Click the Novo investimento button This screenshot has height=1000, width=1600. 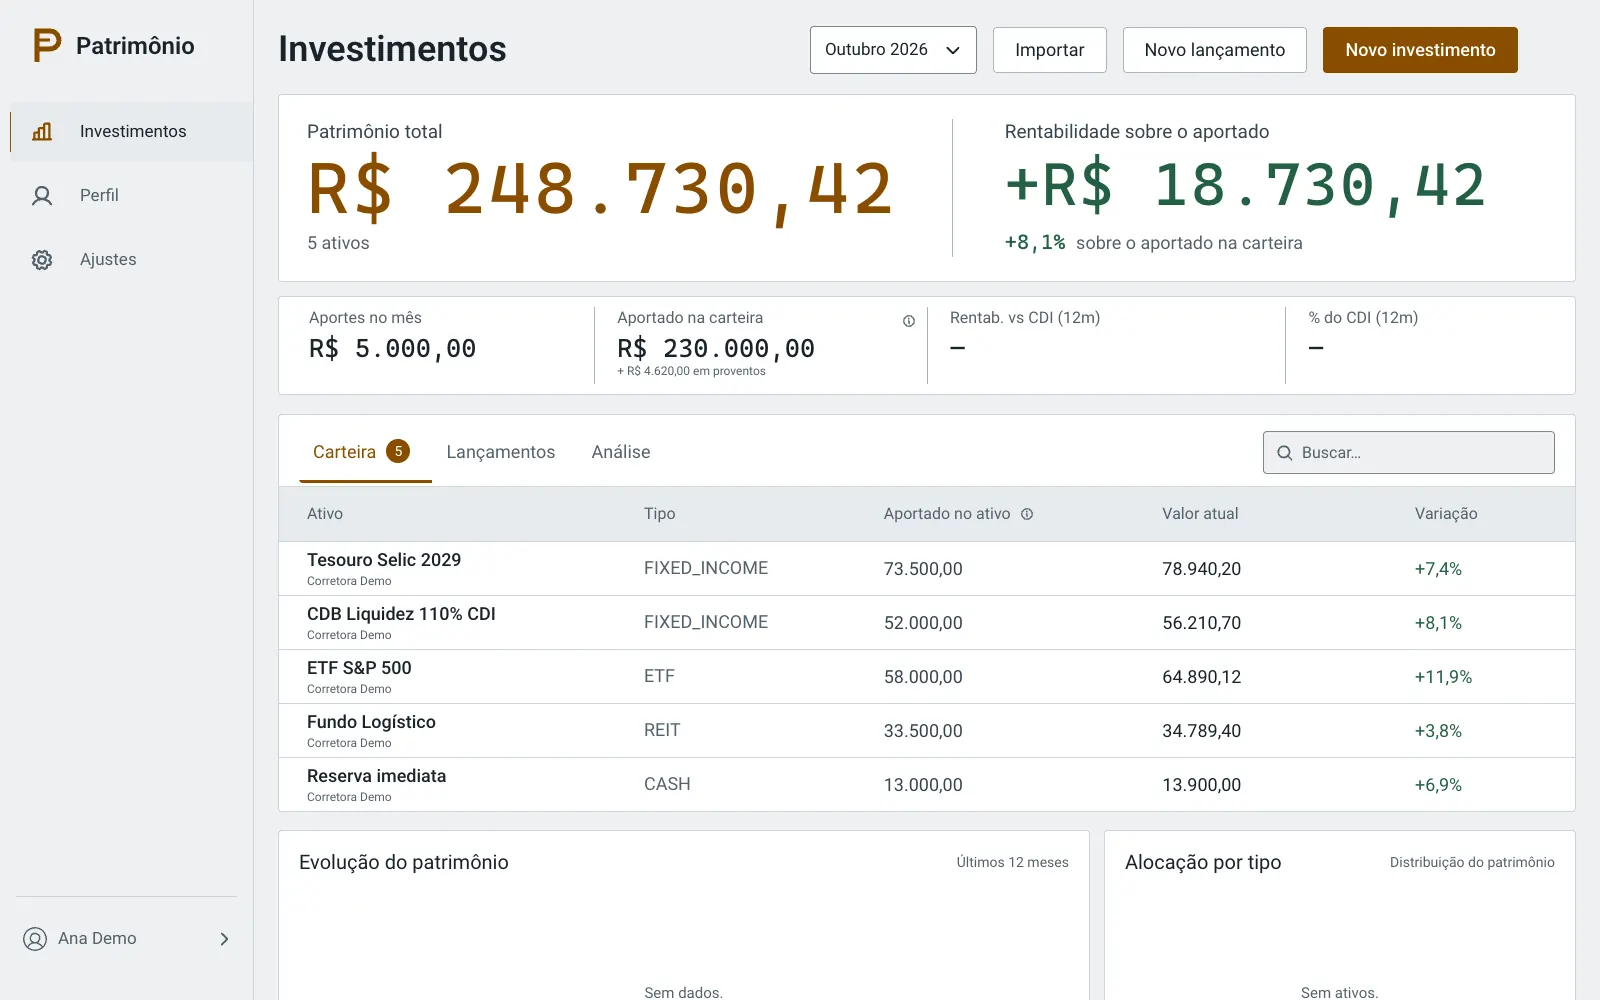[x=1420, y=50]
